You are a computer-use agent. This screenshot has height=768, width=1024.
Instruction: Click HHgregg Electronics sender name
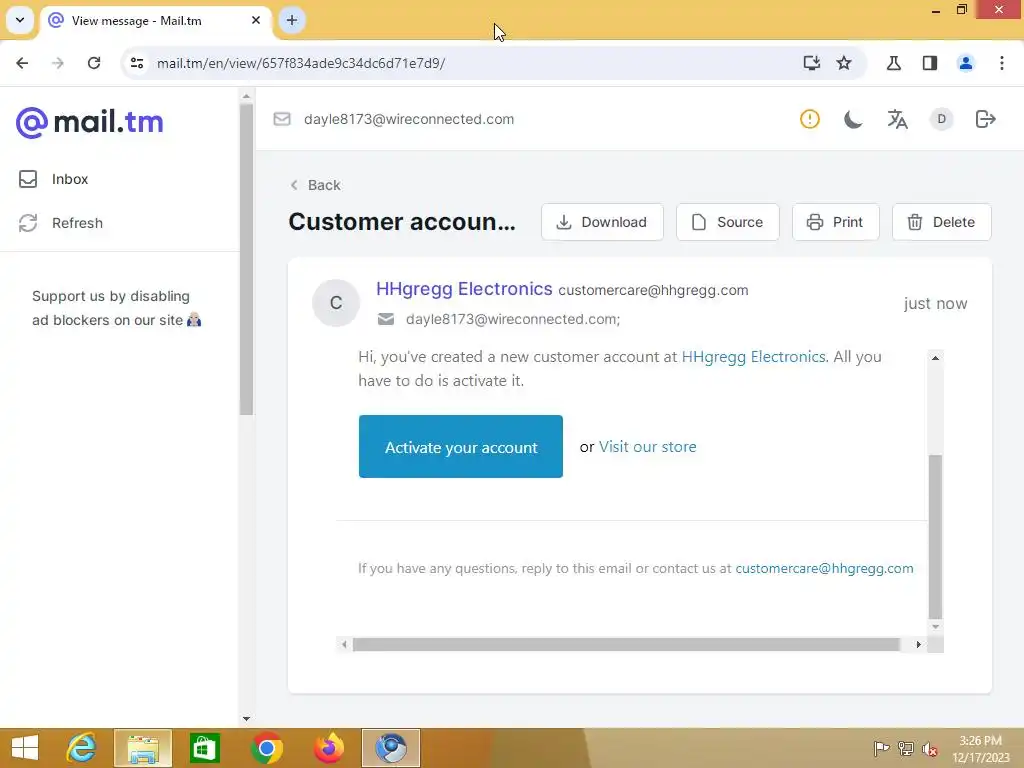coord(464,289)
